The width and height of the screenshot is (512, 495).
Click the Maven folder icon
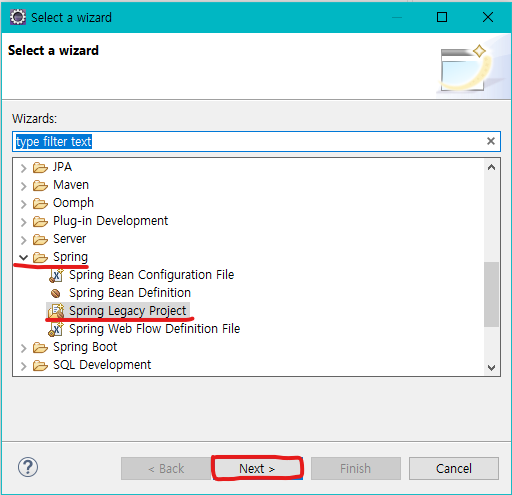40,186
